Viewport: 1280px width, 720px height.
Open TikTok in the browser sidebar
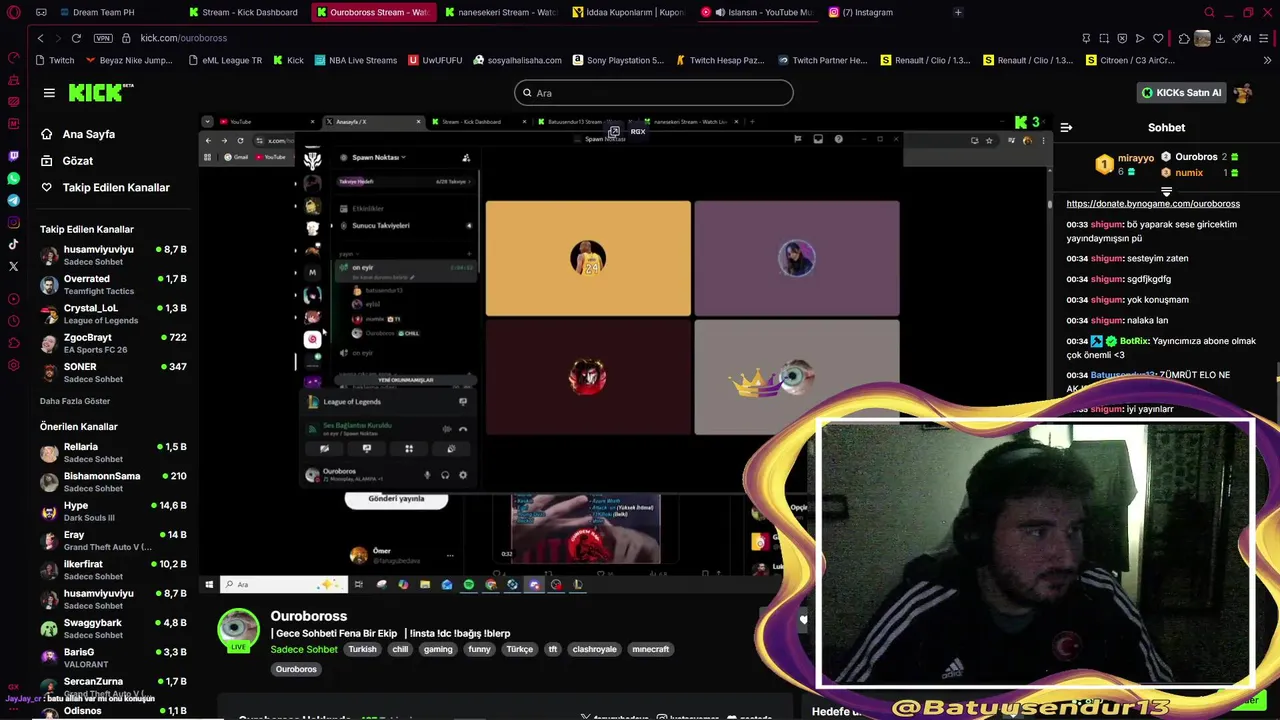(x=13, y=244)
